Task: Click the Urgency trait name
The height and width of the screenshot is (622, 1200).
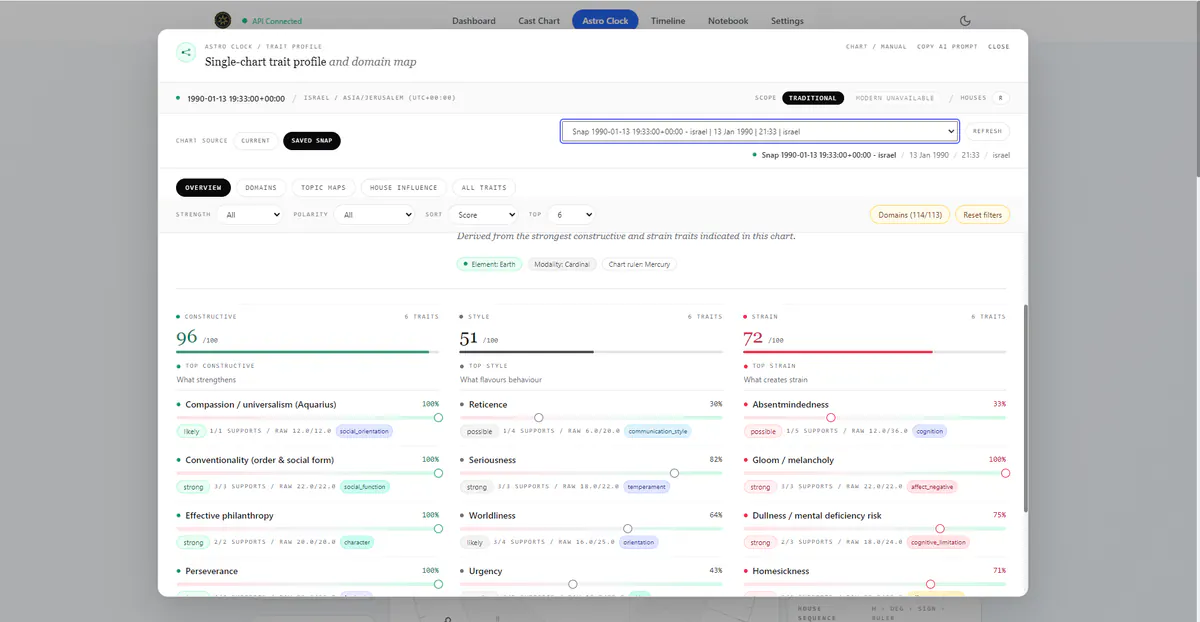Action: pyautogui.click(x=486, y=571)
